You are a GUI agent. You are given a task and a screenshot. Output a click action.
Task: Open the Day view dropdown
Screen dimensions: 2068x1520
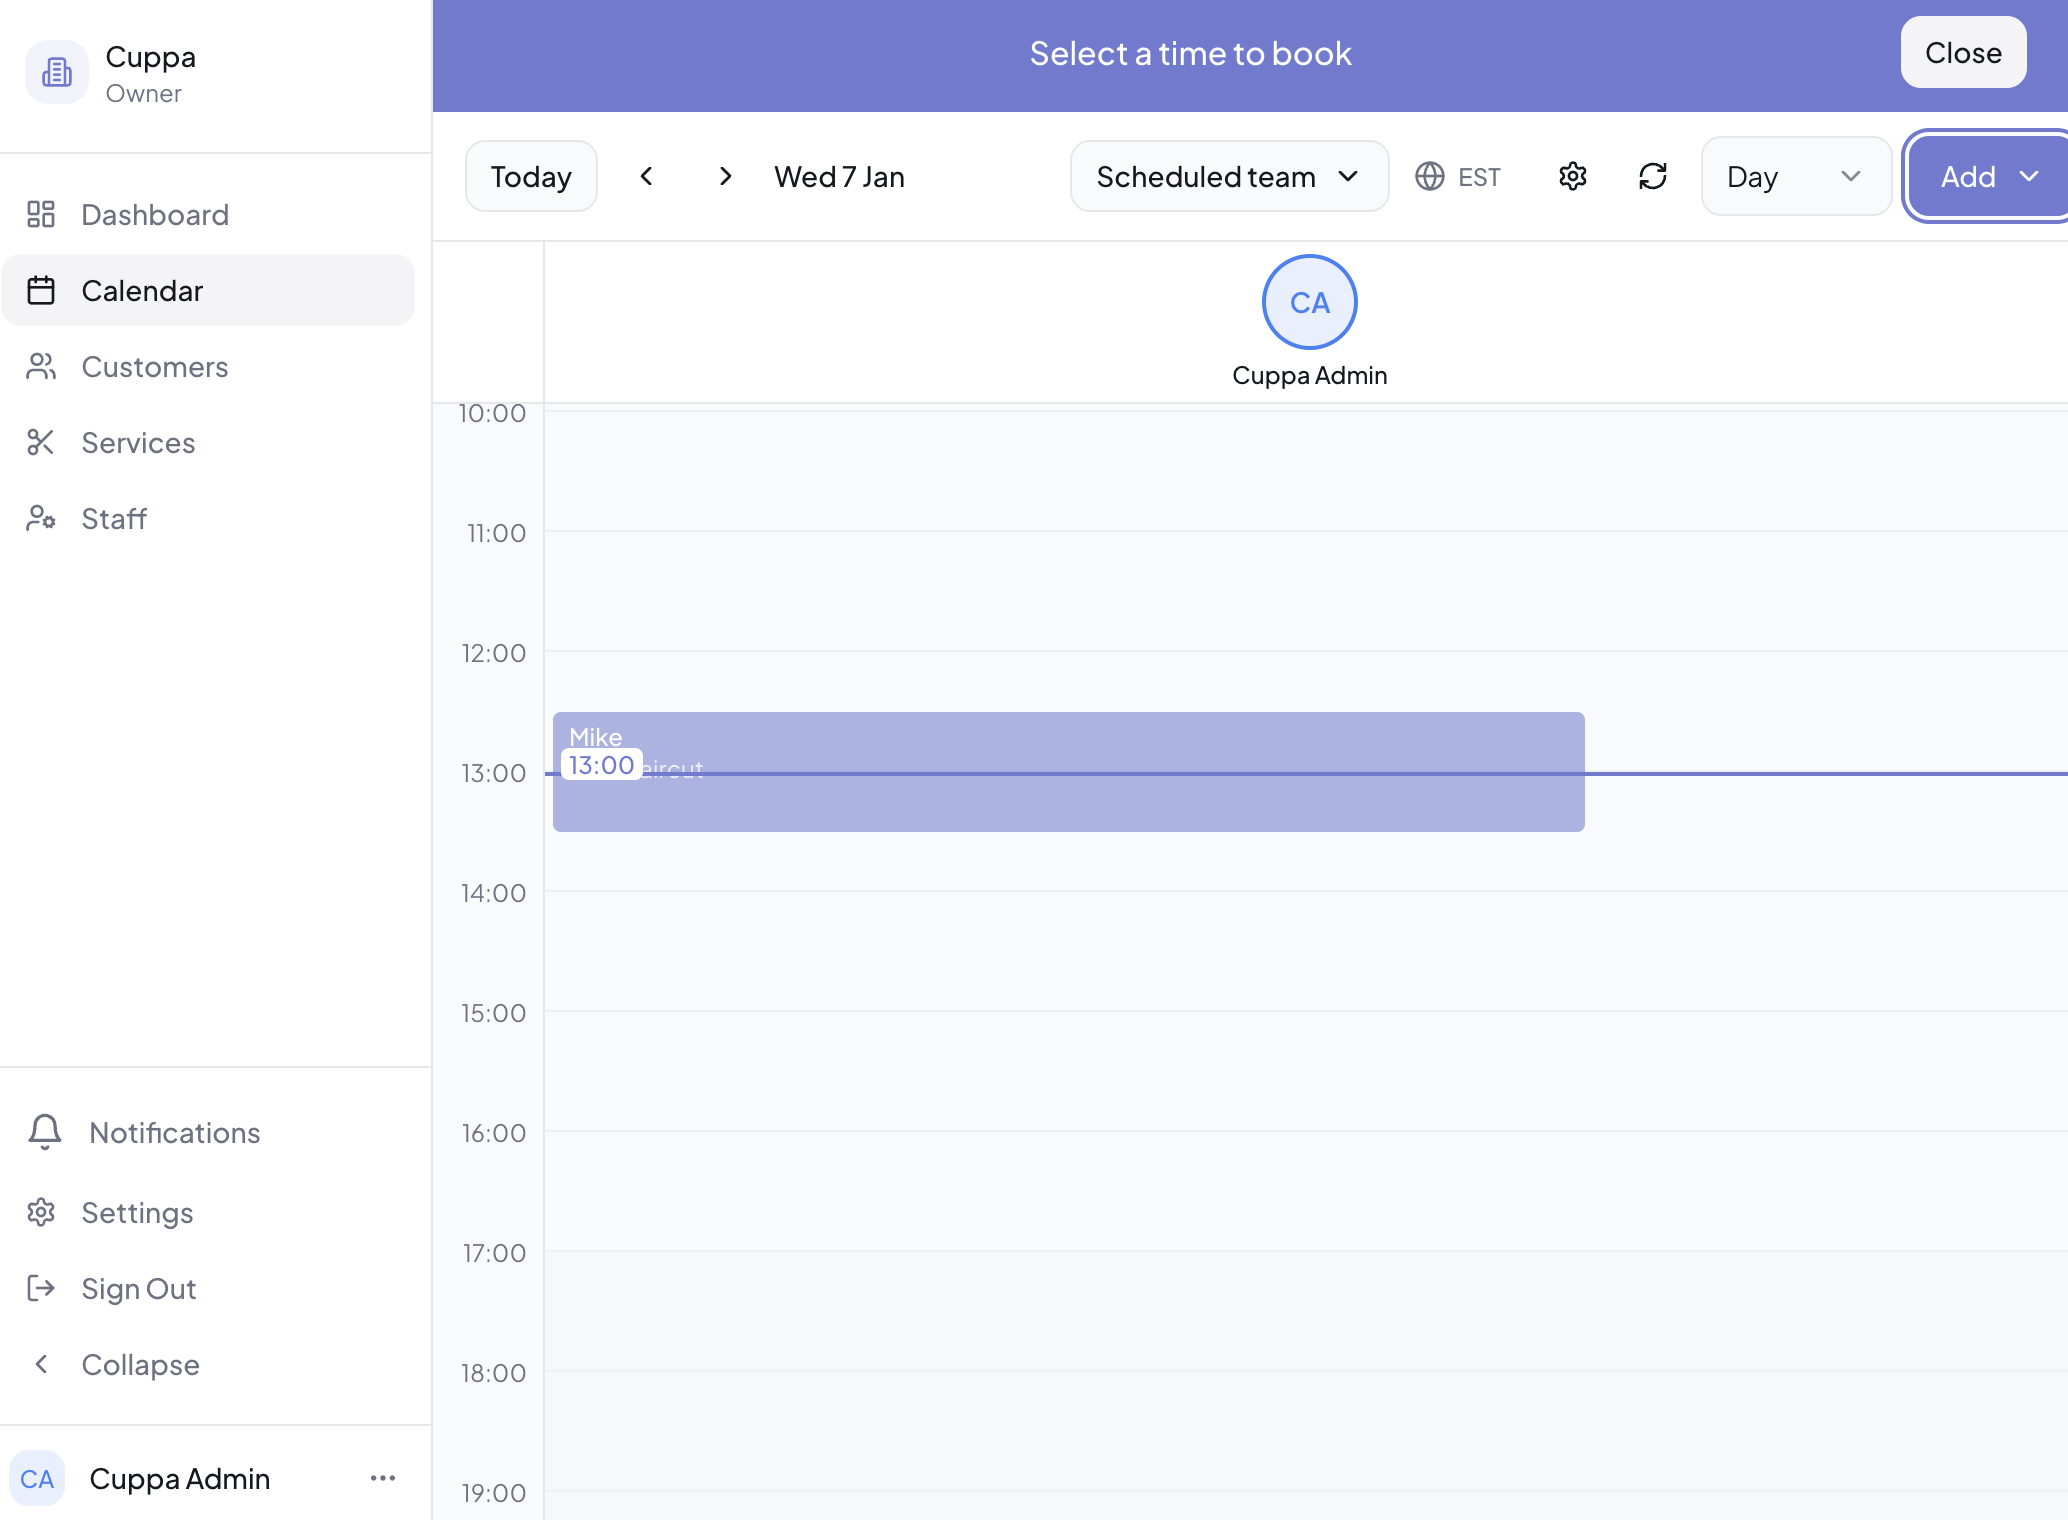click(1795, 176)
